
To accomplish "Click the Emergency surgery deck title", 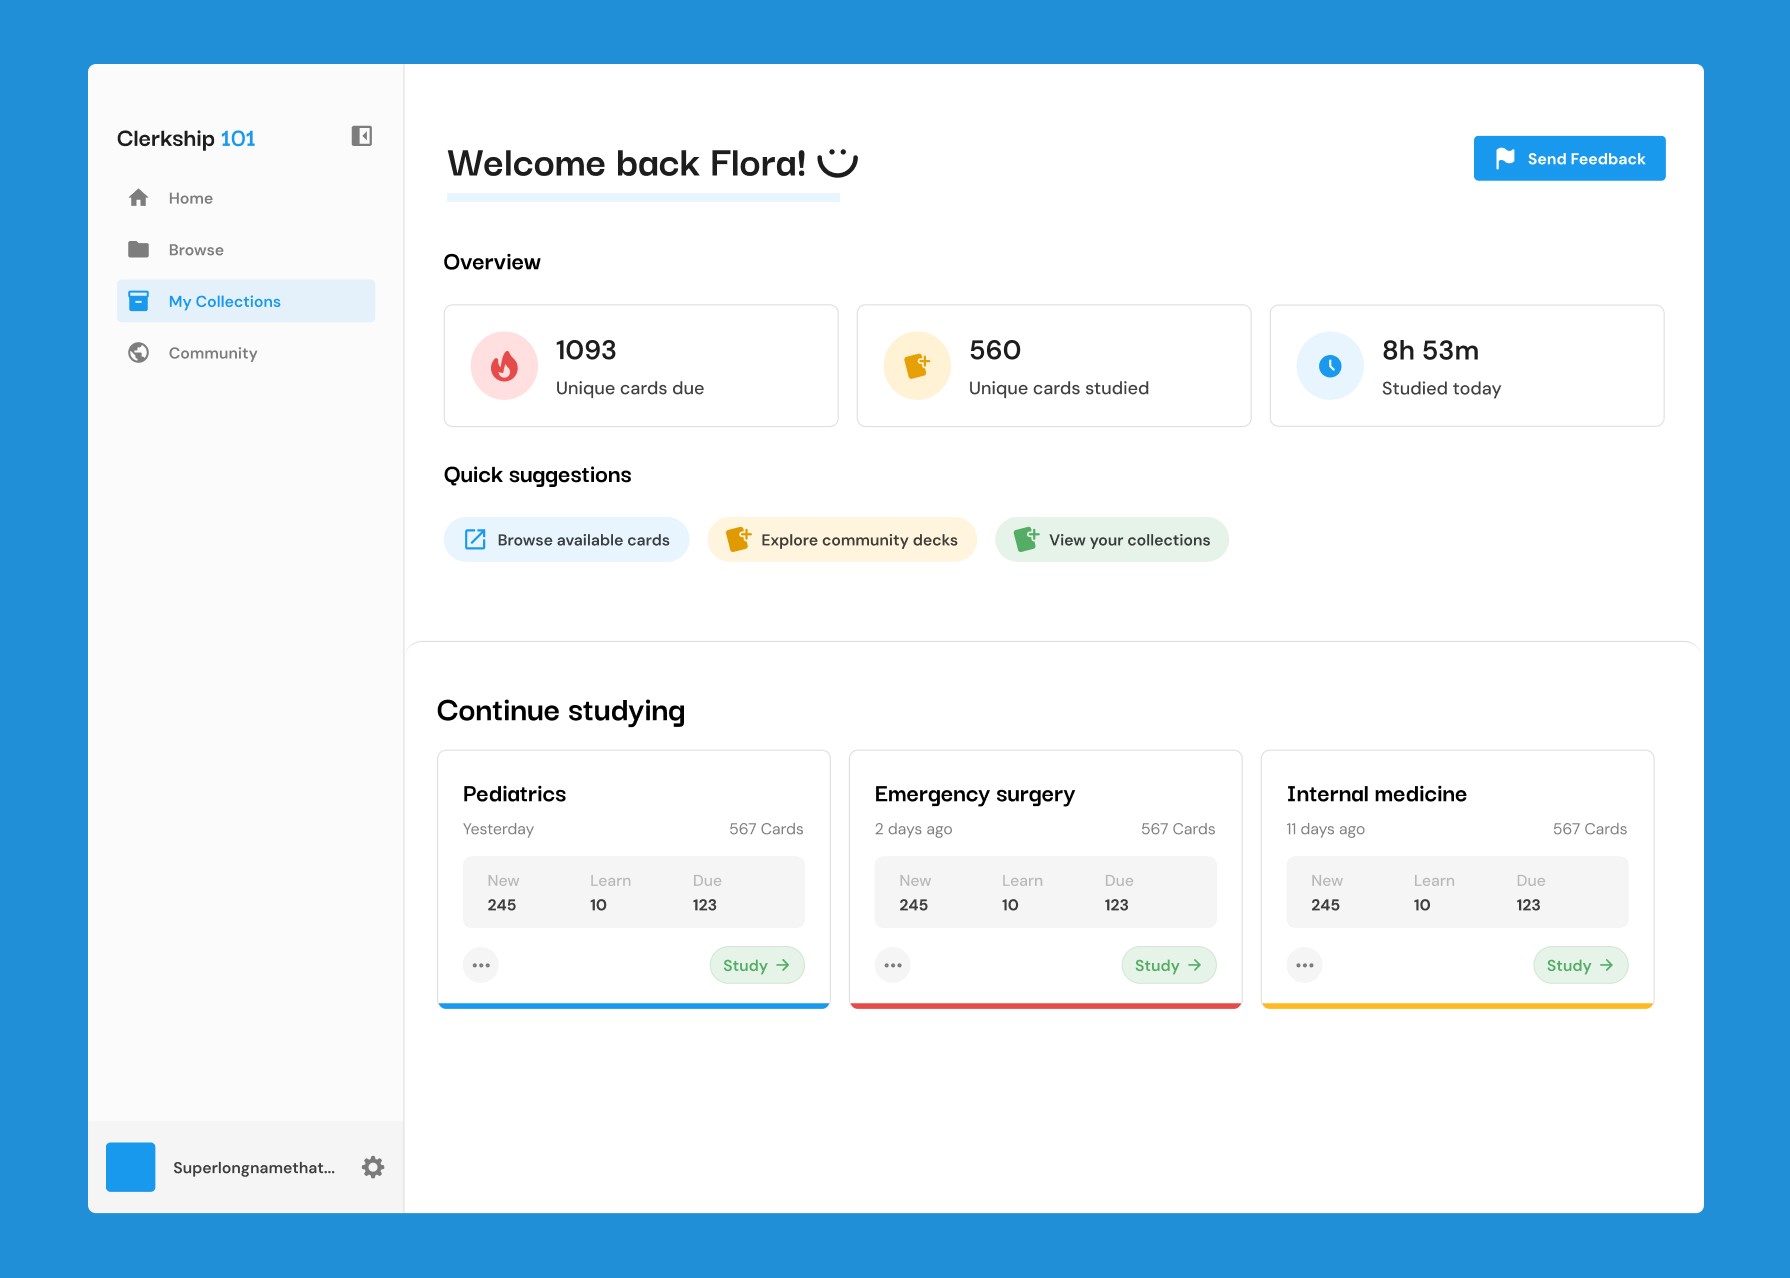I will pos(975,794).
